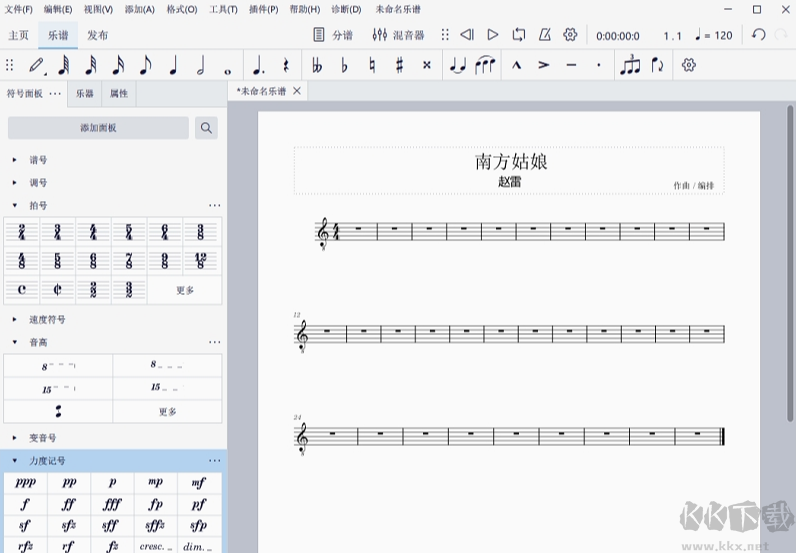Click the vertical score scrollbar
This screenshot has width=796, height=553.
pyautogui.click(x=790, y=264)
